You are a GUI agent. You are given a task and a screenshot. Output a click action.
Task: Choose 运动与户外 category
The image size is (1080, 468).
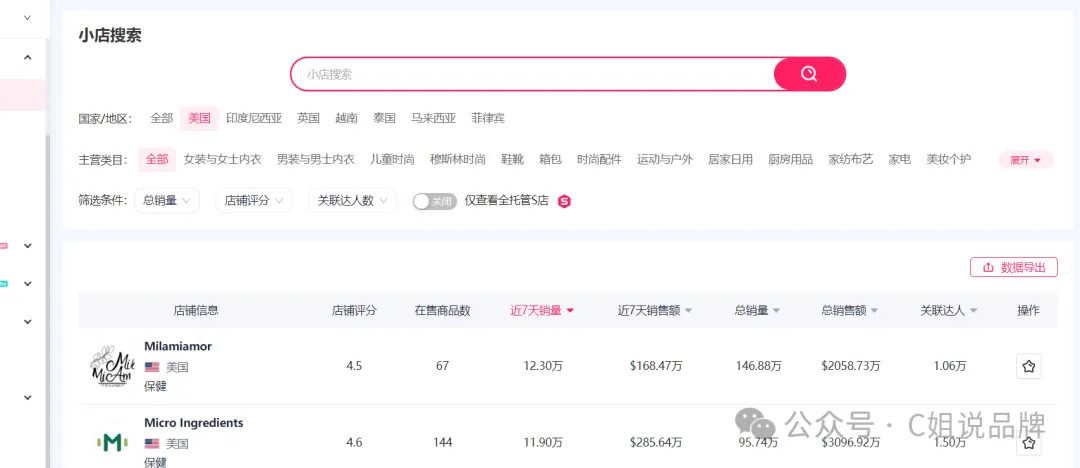pyautogui.click(x=665, y=160)
